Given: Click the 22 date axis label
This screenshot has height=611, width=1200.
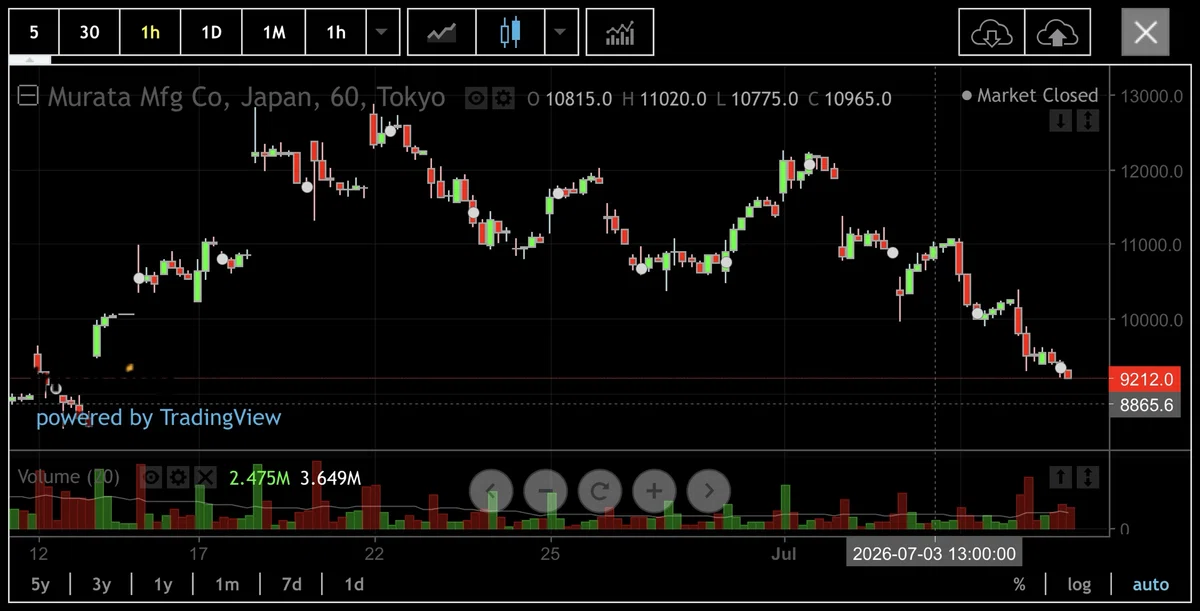Looking at the screenshot, I should 374,552.
